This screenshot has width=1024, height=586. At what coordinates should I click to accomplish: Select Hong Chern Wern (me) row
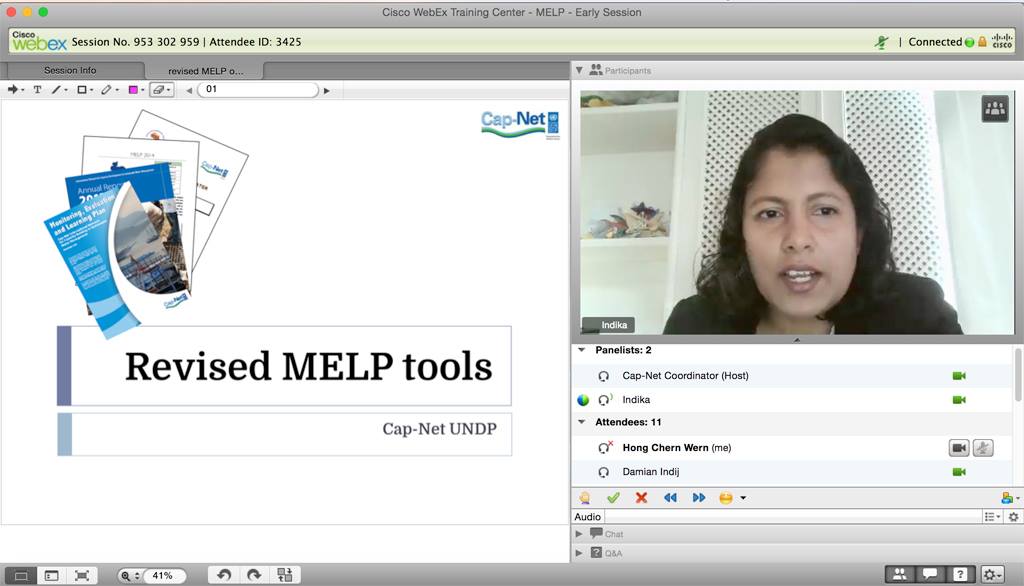click(x=793, y=448)
